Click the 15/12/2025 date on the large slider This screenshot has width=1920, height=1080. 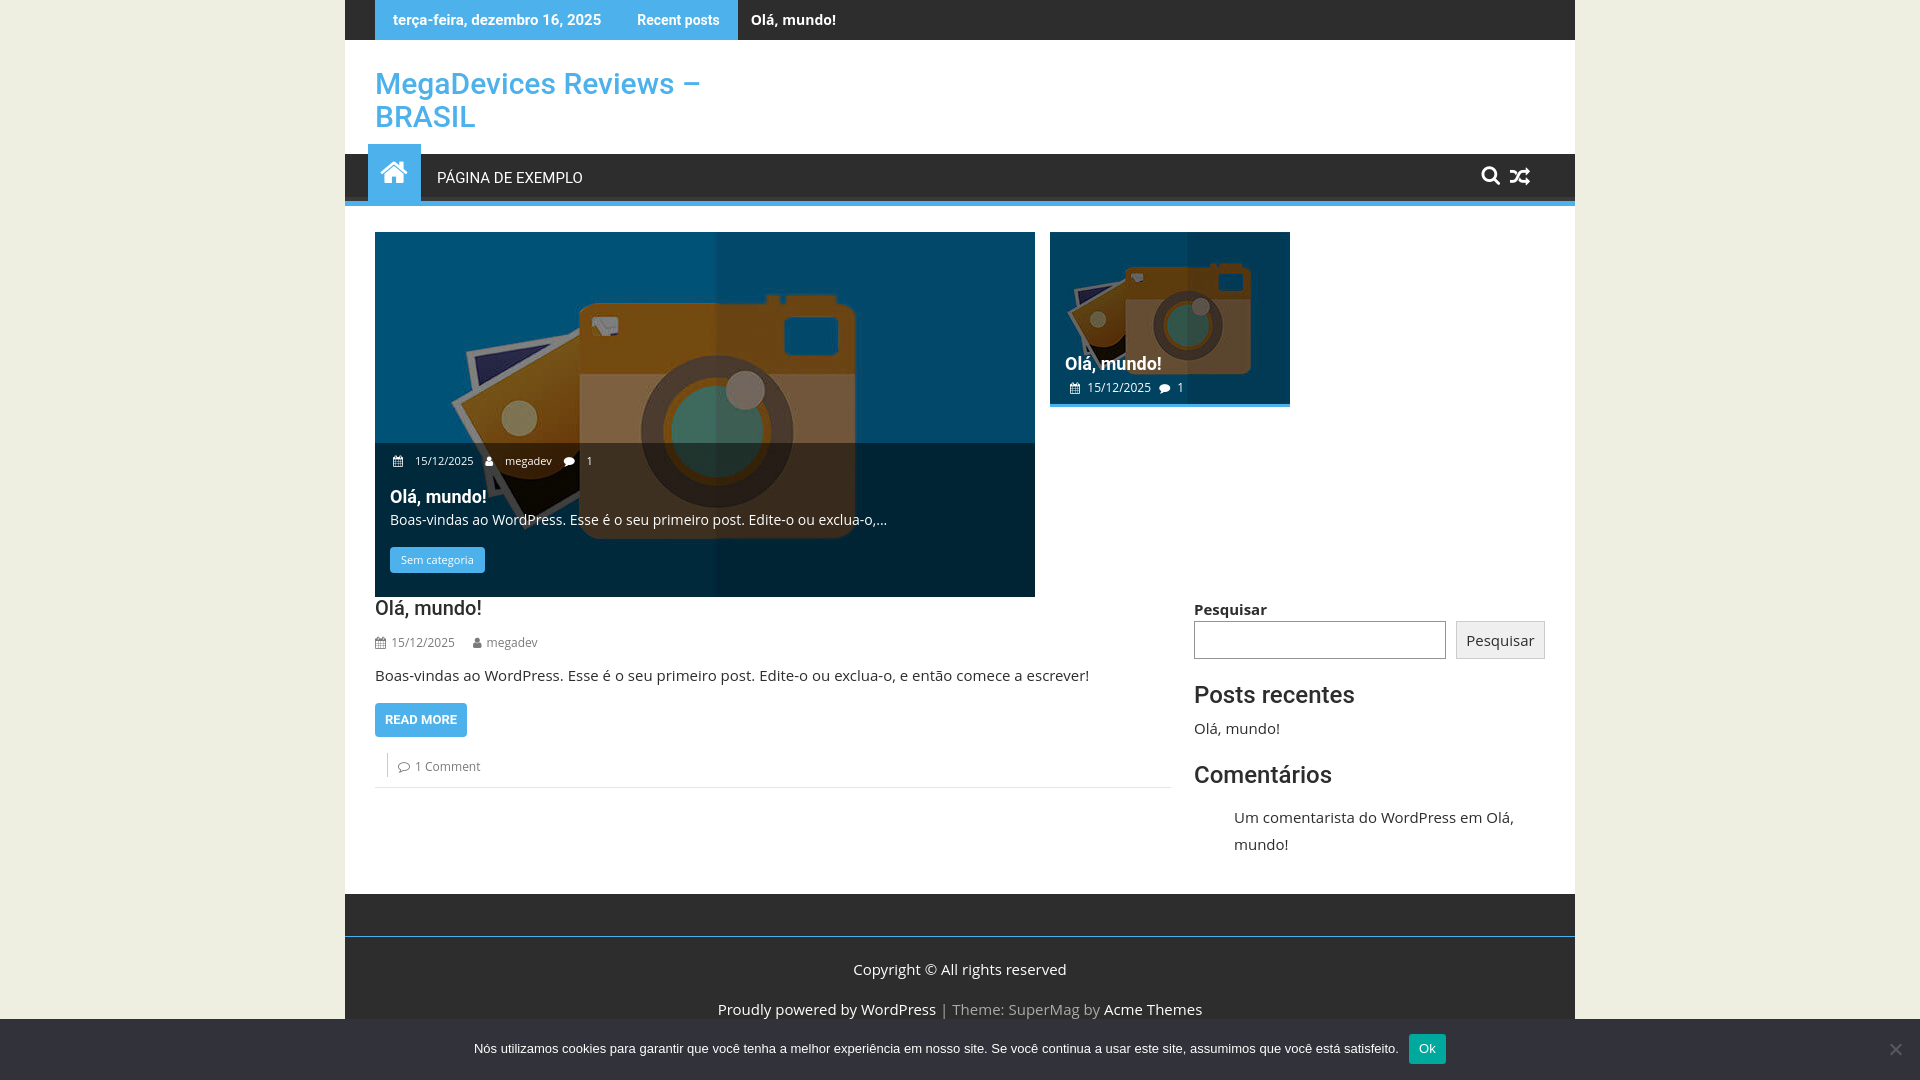[444, 461]
